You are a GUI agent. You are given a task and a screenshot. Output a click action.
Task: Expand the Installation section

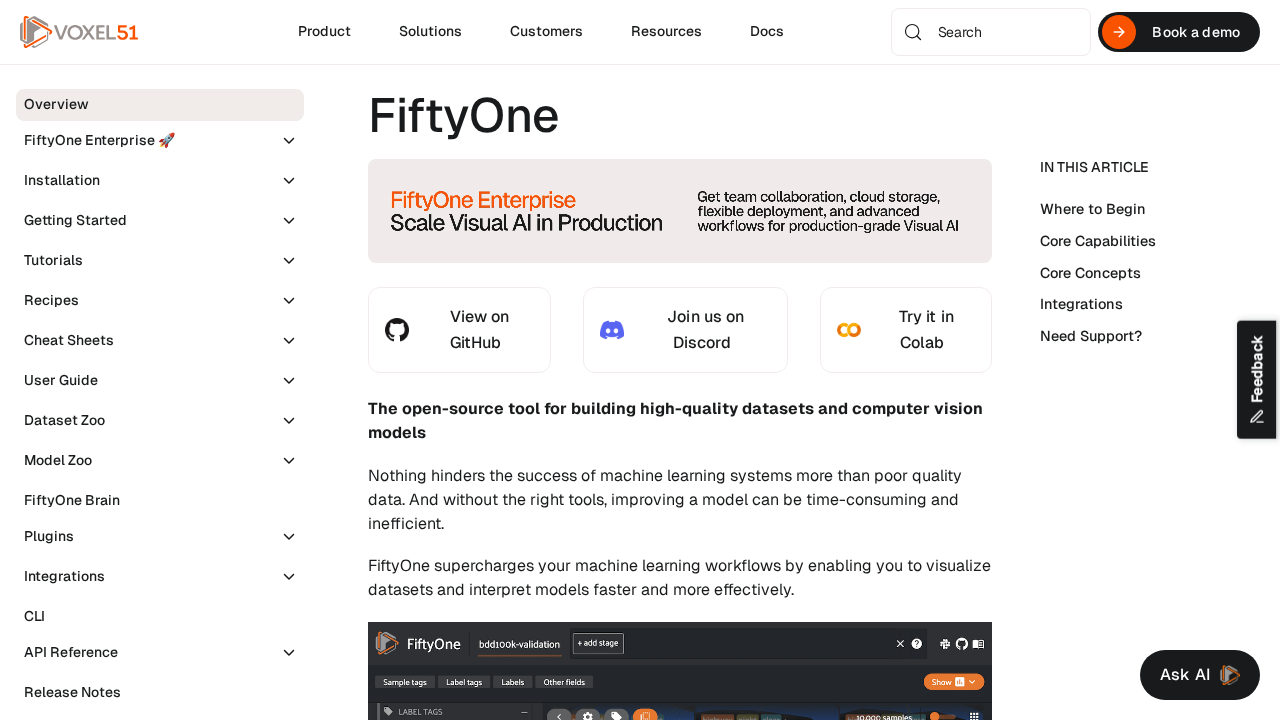click(160, 180)
